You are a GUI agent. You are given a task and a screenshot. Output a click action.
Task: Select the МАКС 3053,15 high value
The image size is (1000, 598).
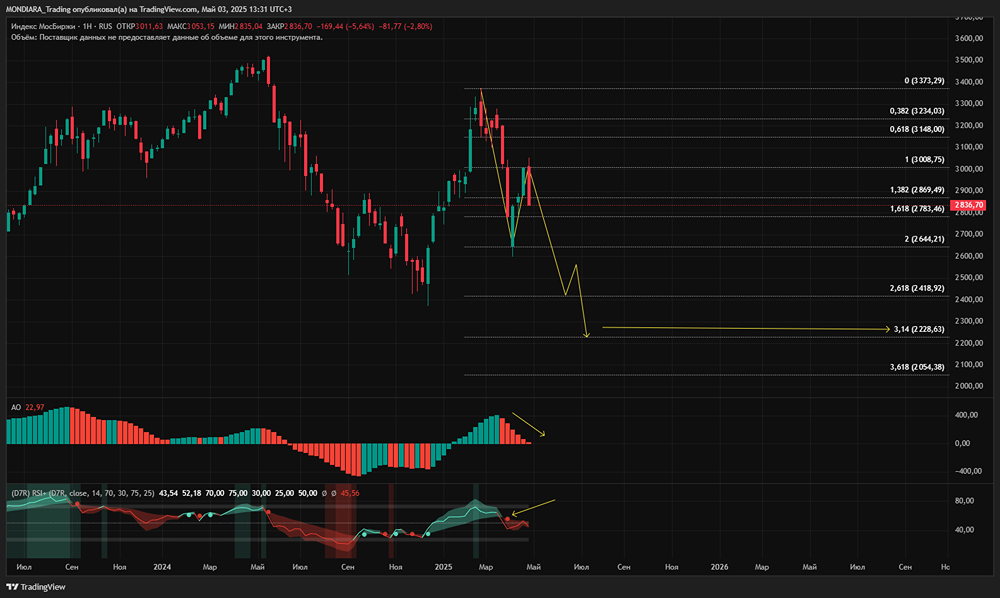click(x=191, y=26)
